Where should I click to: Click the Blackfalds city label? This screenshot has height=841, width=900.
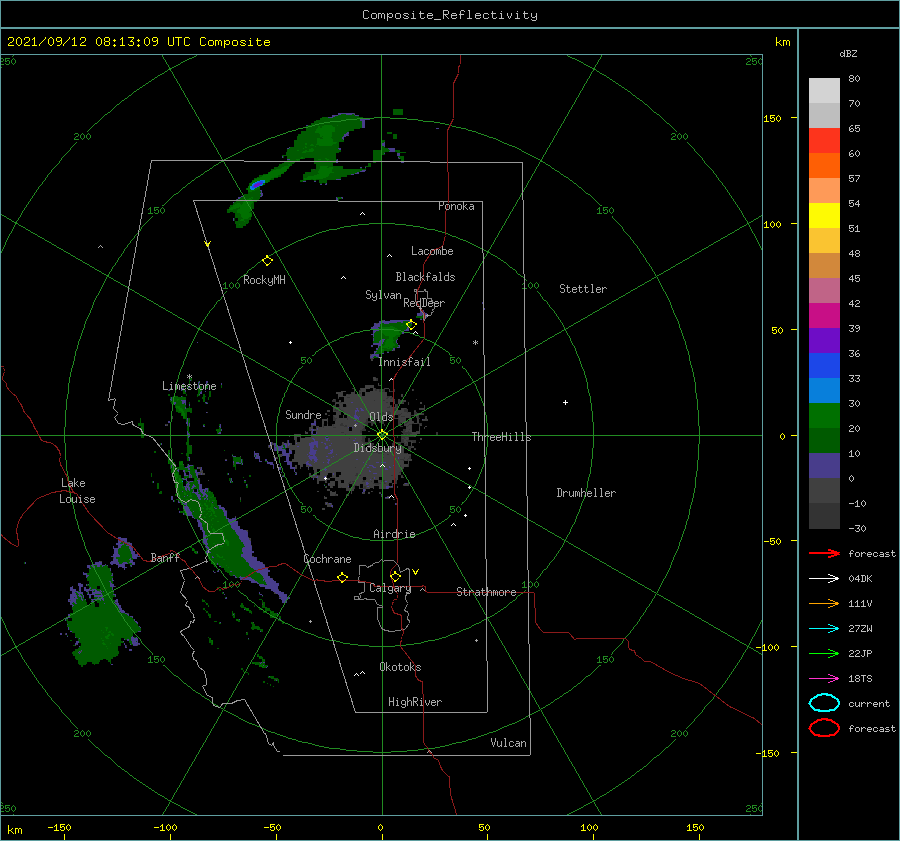[425, 277]
